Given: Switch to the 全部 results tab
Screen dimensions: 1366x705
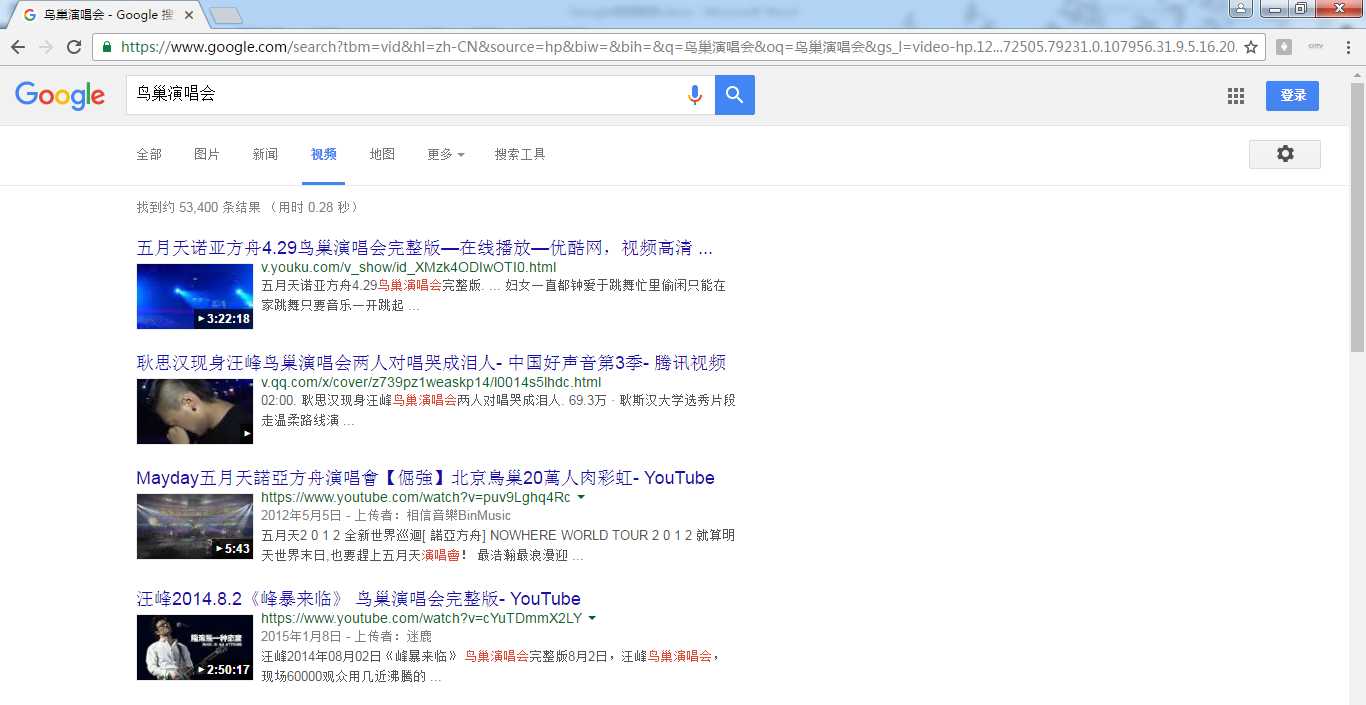Looking at the screenshot, I should tap(149, 154).
